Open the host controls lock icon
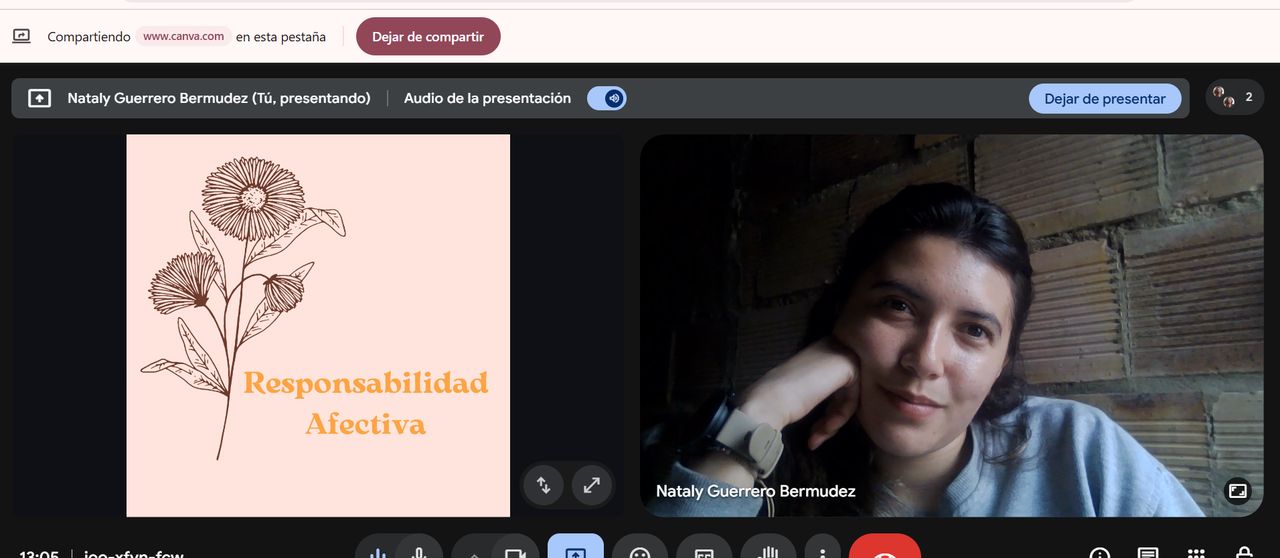 (1244, 552)
